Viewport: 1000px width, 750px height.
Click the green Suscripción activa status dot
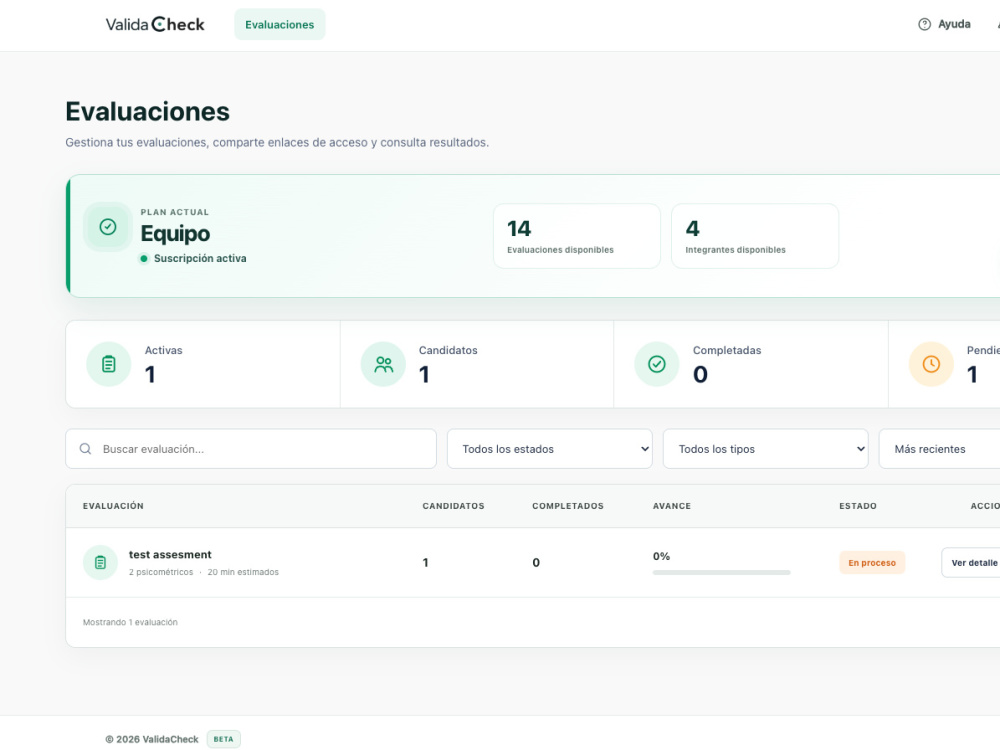144,258
